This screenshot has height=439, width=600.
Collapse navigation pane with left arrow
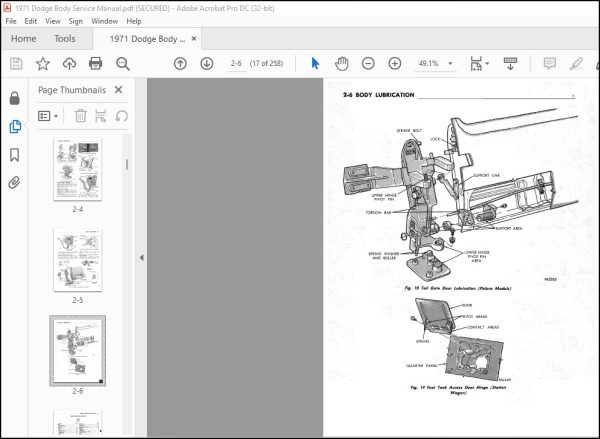pyautogui.click(x=142, y=258)
